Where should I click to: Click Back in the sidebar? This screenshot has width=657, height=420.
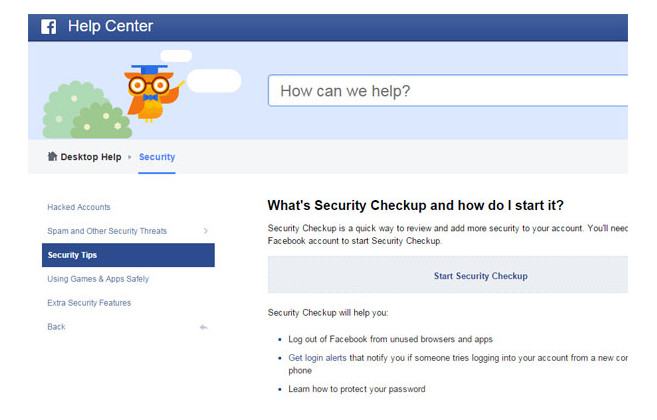click(56, 327)
